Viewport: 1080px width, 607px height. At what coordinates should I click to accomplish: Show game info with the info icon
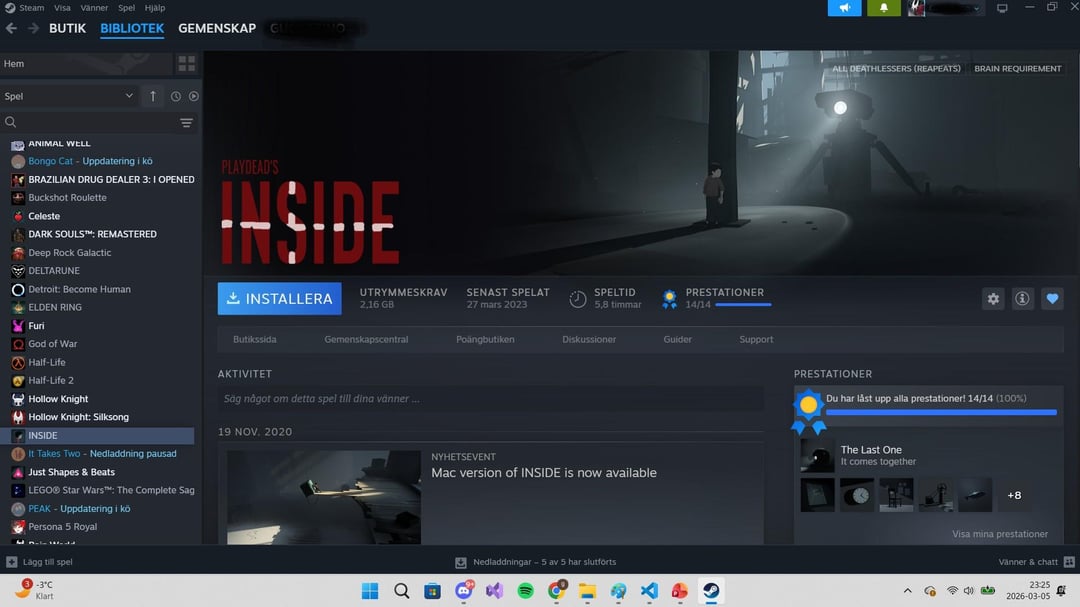(x=1022, y=298)
